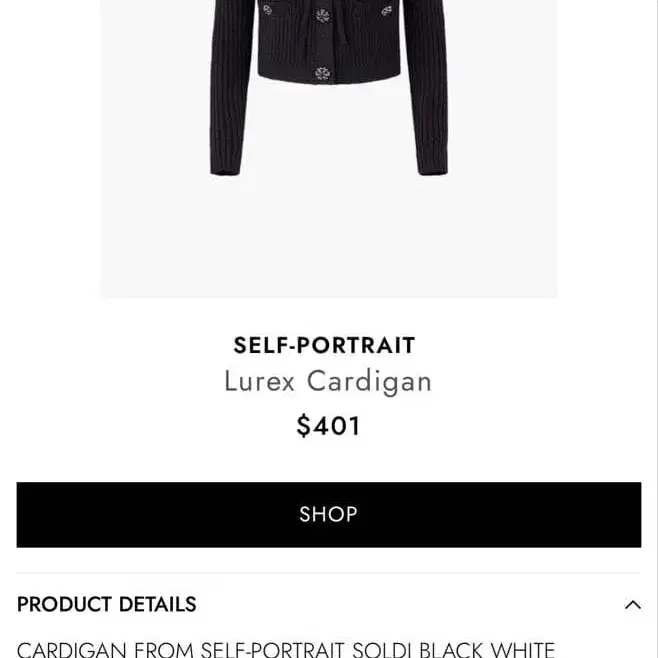
Task: Collapse the Product Details chevron arrow
Action: point(632,604)
